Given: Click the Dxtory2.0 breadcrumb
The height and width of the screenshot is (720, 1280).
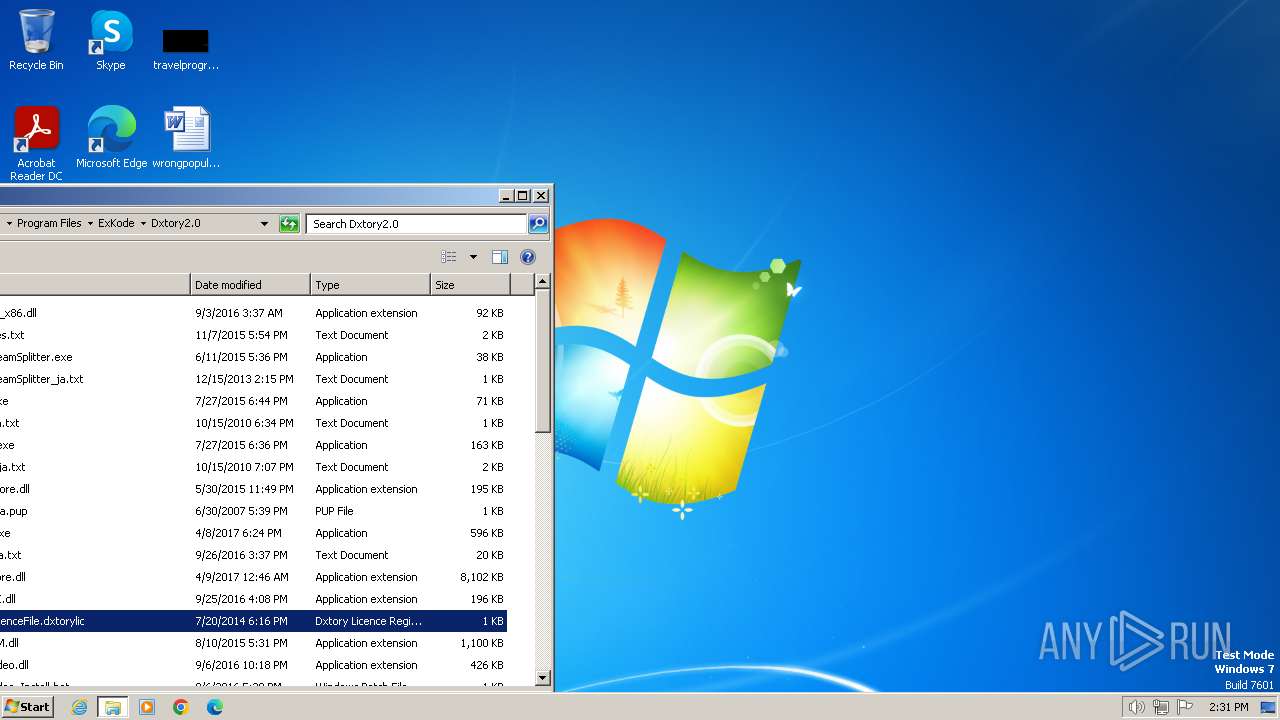Looking at the screenshot, I should coord(176,224).
